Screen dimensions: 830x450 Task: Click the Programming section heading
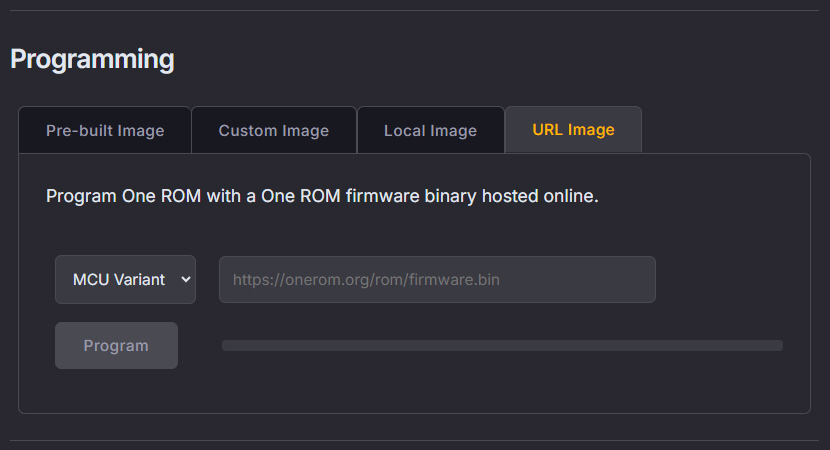tap(92, 59)
